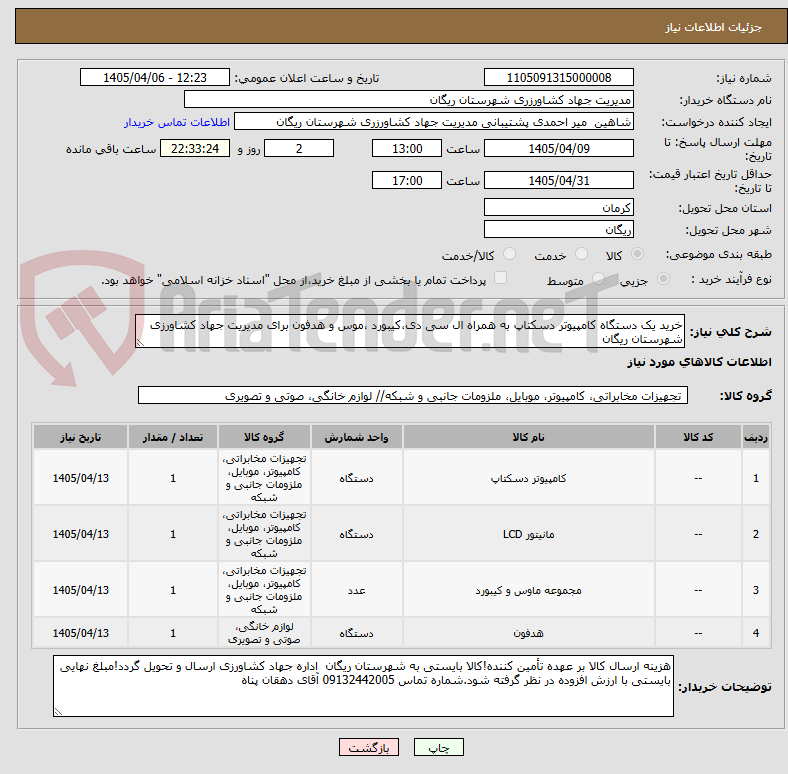The image size is (788, 774).
Task: Toggle the اسناد خزانه اسلامی payment checkbox
Action: pyautogui.click(x=501, y=278)
